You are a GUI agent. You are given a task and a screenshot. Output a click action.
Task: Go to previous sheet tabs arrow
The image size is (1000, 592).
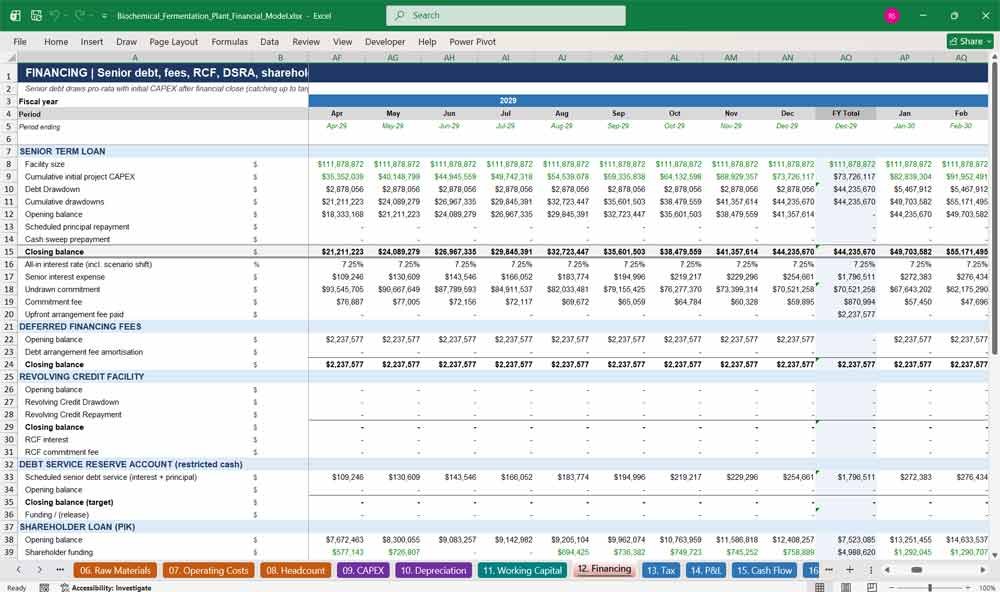tap(19, 570)
